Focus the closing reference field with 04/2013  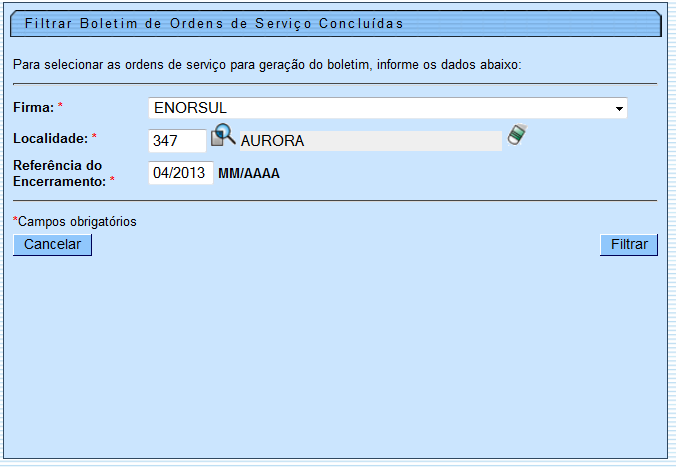180,173
